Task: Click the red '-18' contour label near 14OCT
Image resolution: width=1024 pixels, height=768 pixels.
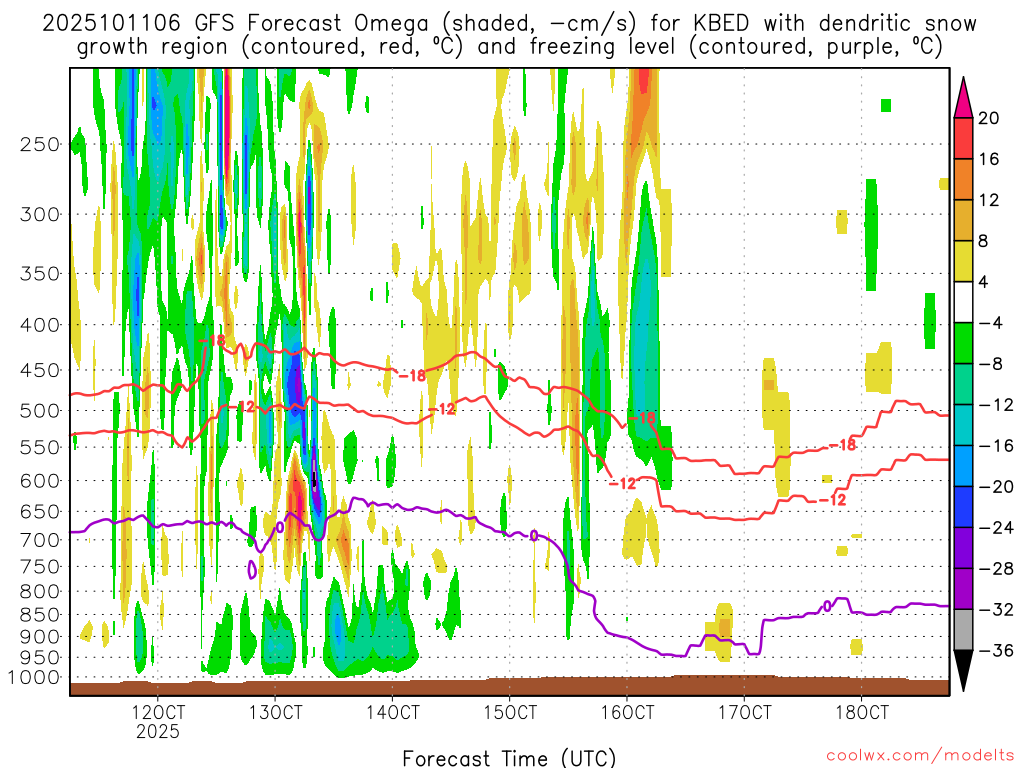Action: pyautogui.click(x=411, y=376)
